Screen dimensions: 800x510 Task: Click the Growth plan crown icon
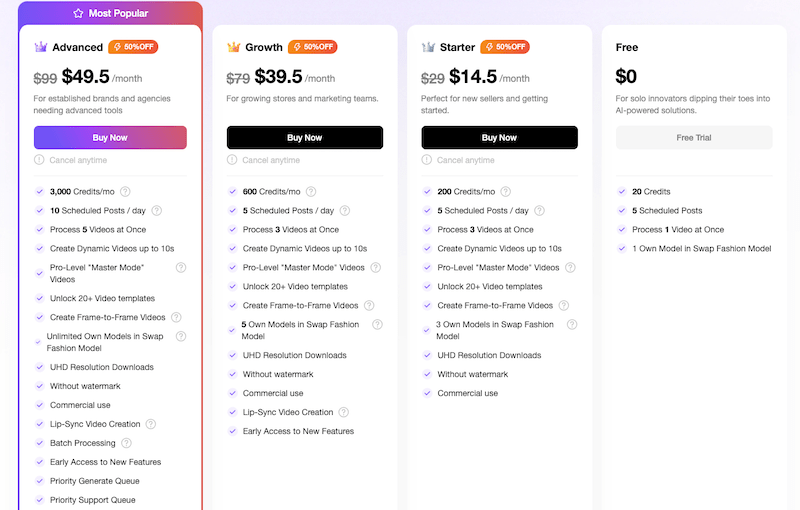tap(234, 47)
